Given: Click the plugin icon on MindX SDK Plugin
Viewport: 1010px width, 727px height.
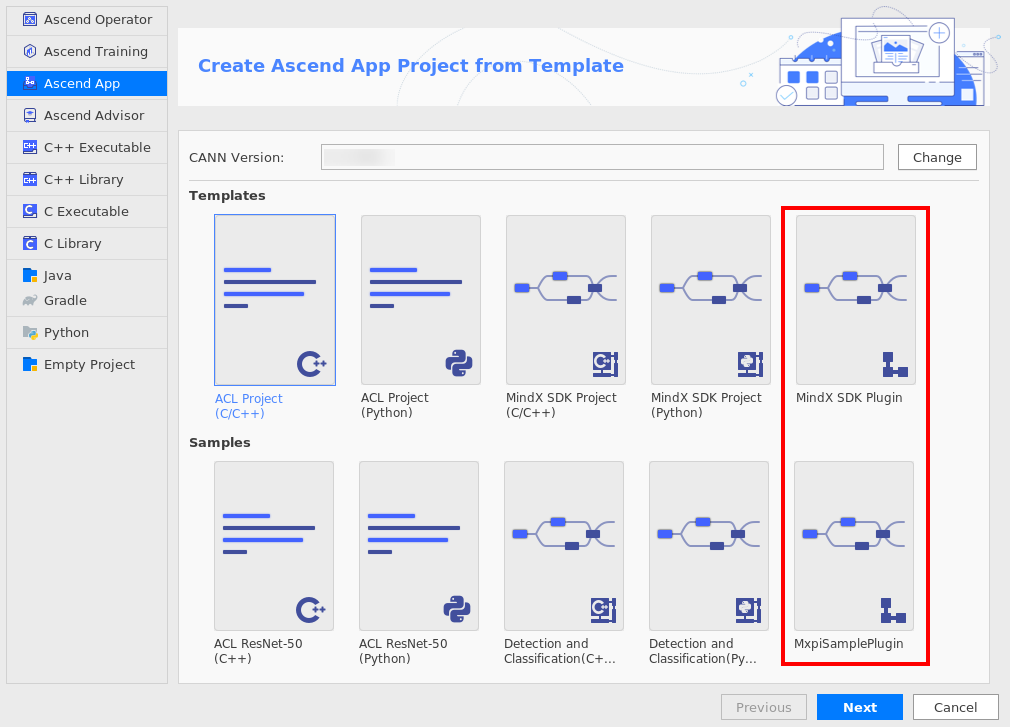Looking at the screenshot, I should (x=895, y=364).
